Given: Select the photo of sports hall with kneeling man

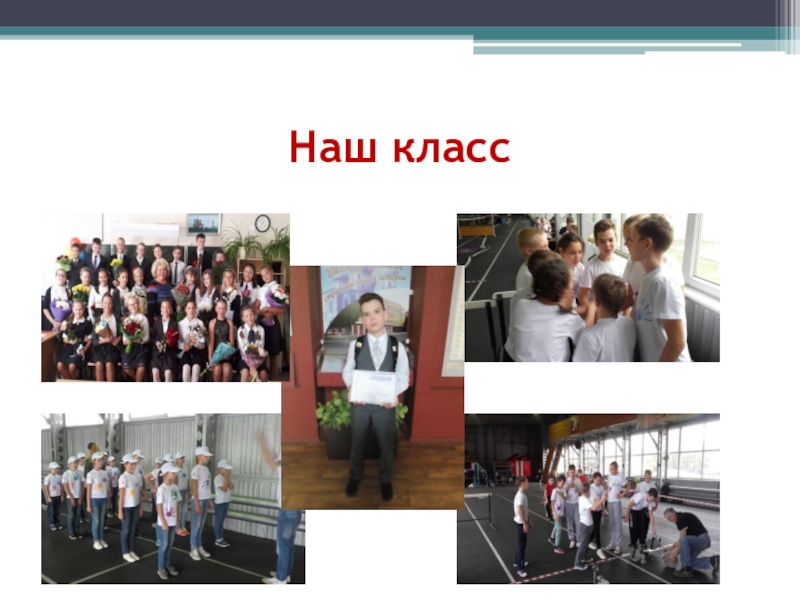Looking at the screenshot, I should (x=588, y=498).
